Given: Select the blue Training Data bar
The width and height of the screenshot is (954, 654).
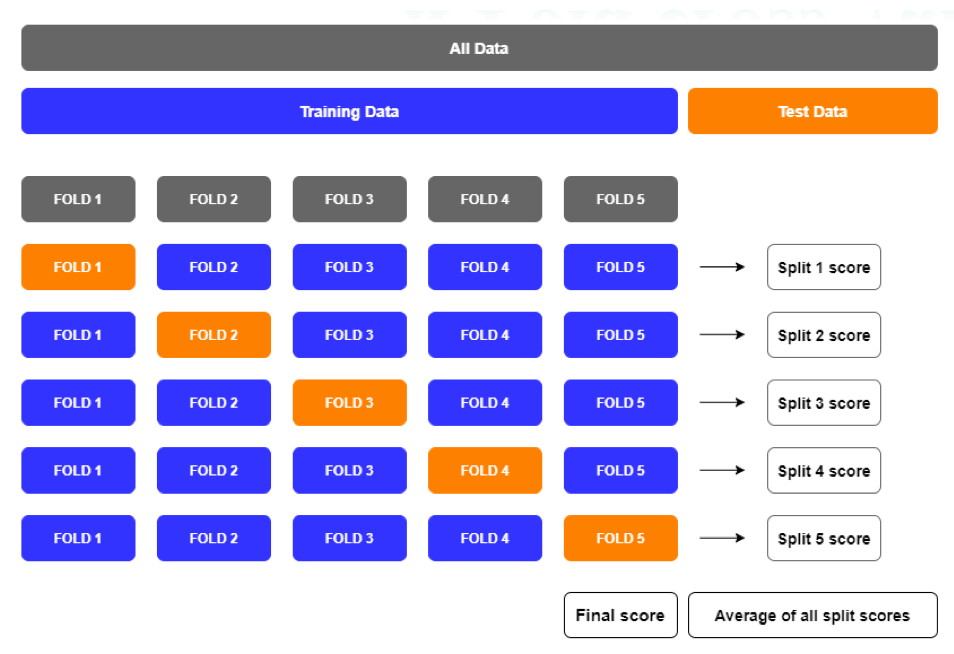Looking at the screenshot, I should tap(349, 111).
